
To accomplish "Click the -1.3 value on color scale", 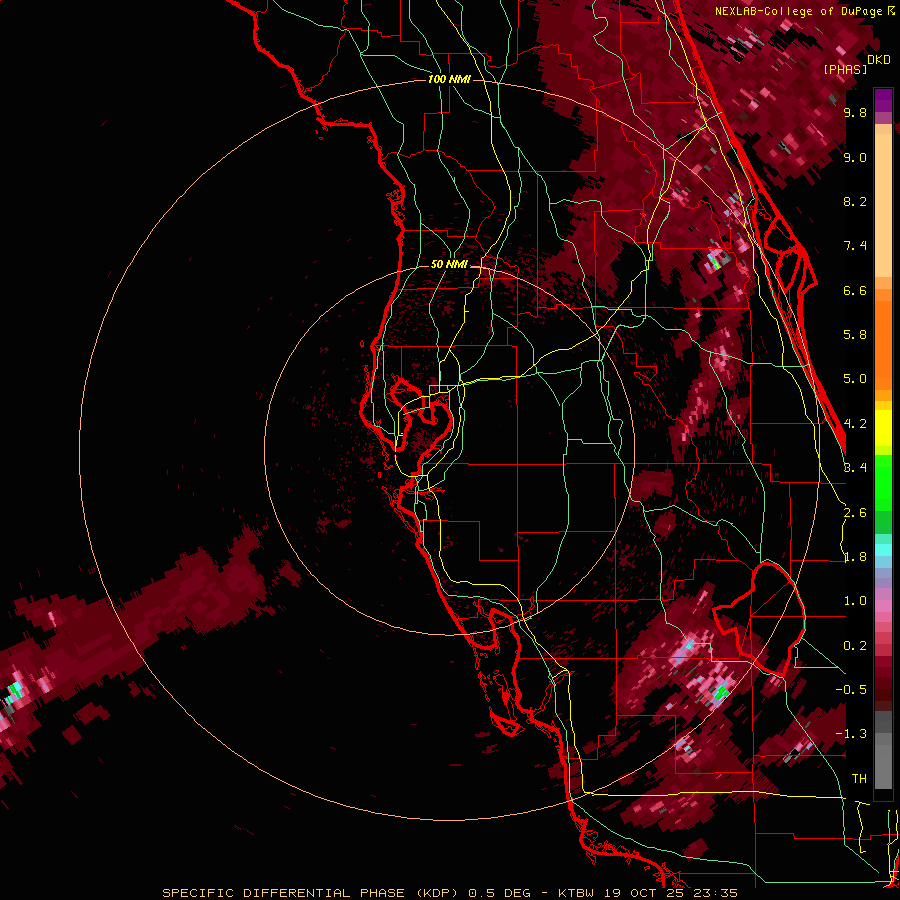I will point(851,734).
